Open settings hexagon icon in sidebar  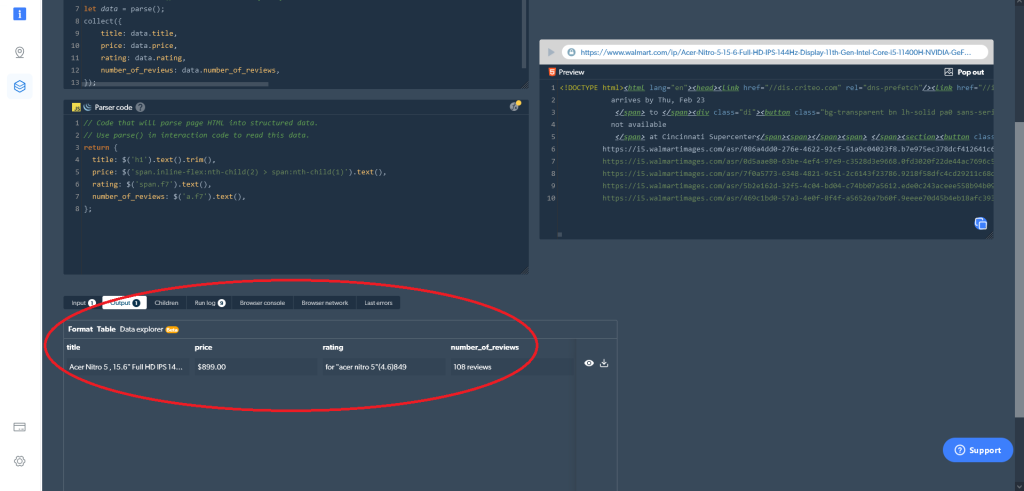pos(20,461)
